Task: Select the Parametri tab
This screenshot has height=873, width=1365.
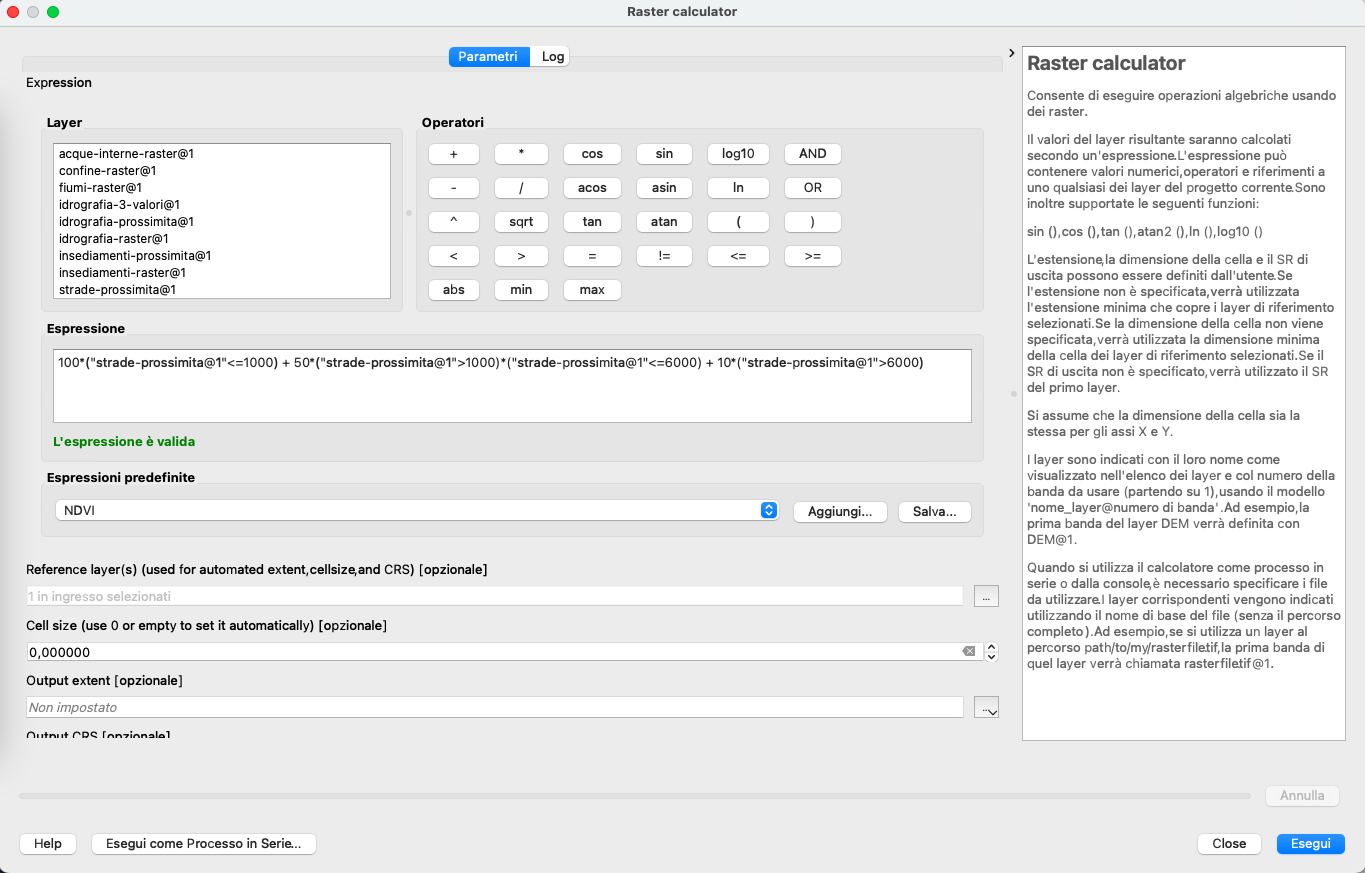Action: coord(488,57)
